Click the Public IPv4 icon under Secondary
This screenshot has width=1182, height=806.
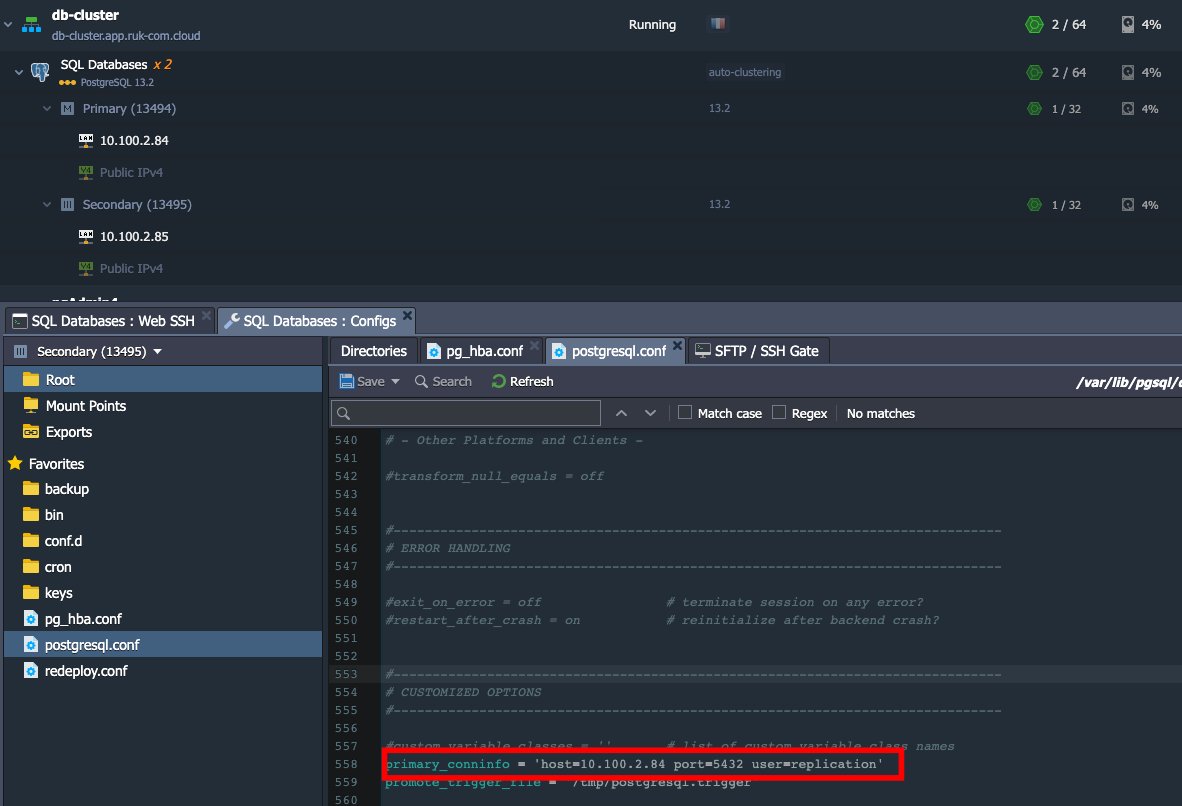pyautogui.click(x=86, y=268)
